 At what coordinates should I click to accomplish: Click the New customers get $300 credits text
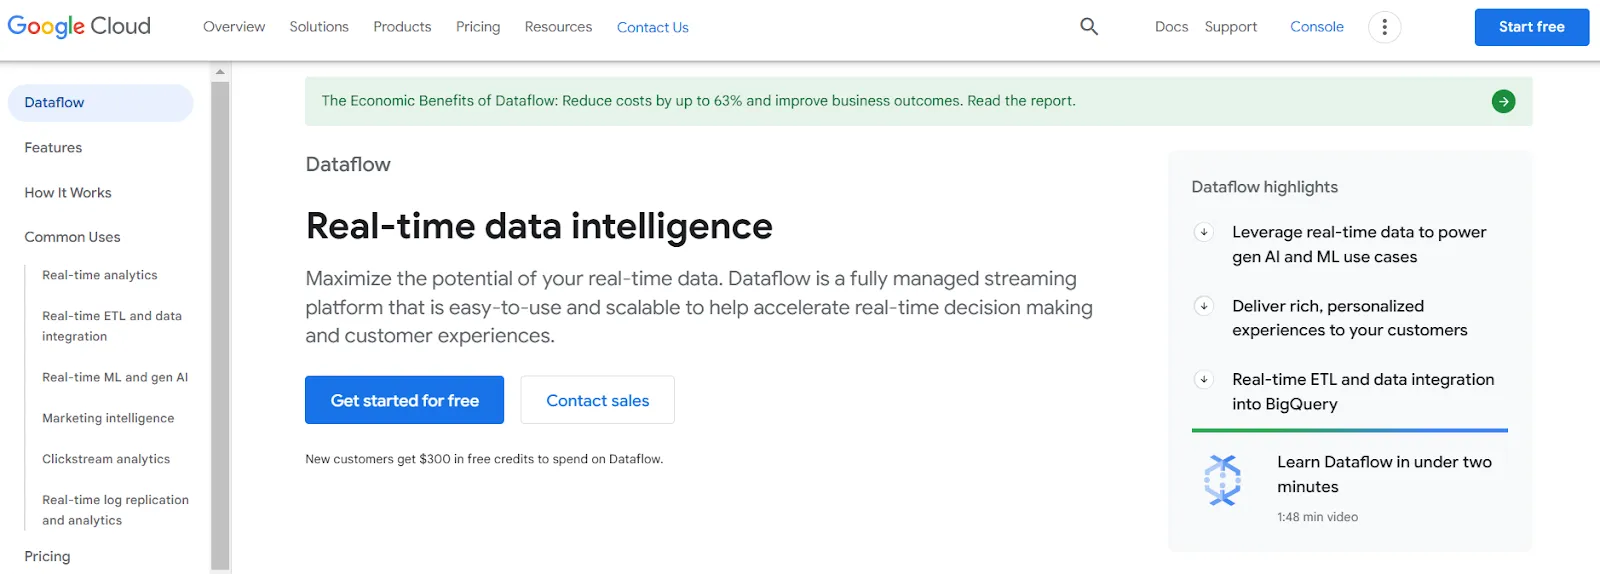(x=484, y=459)
